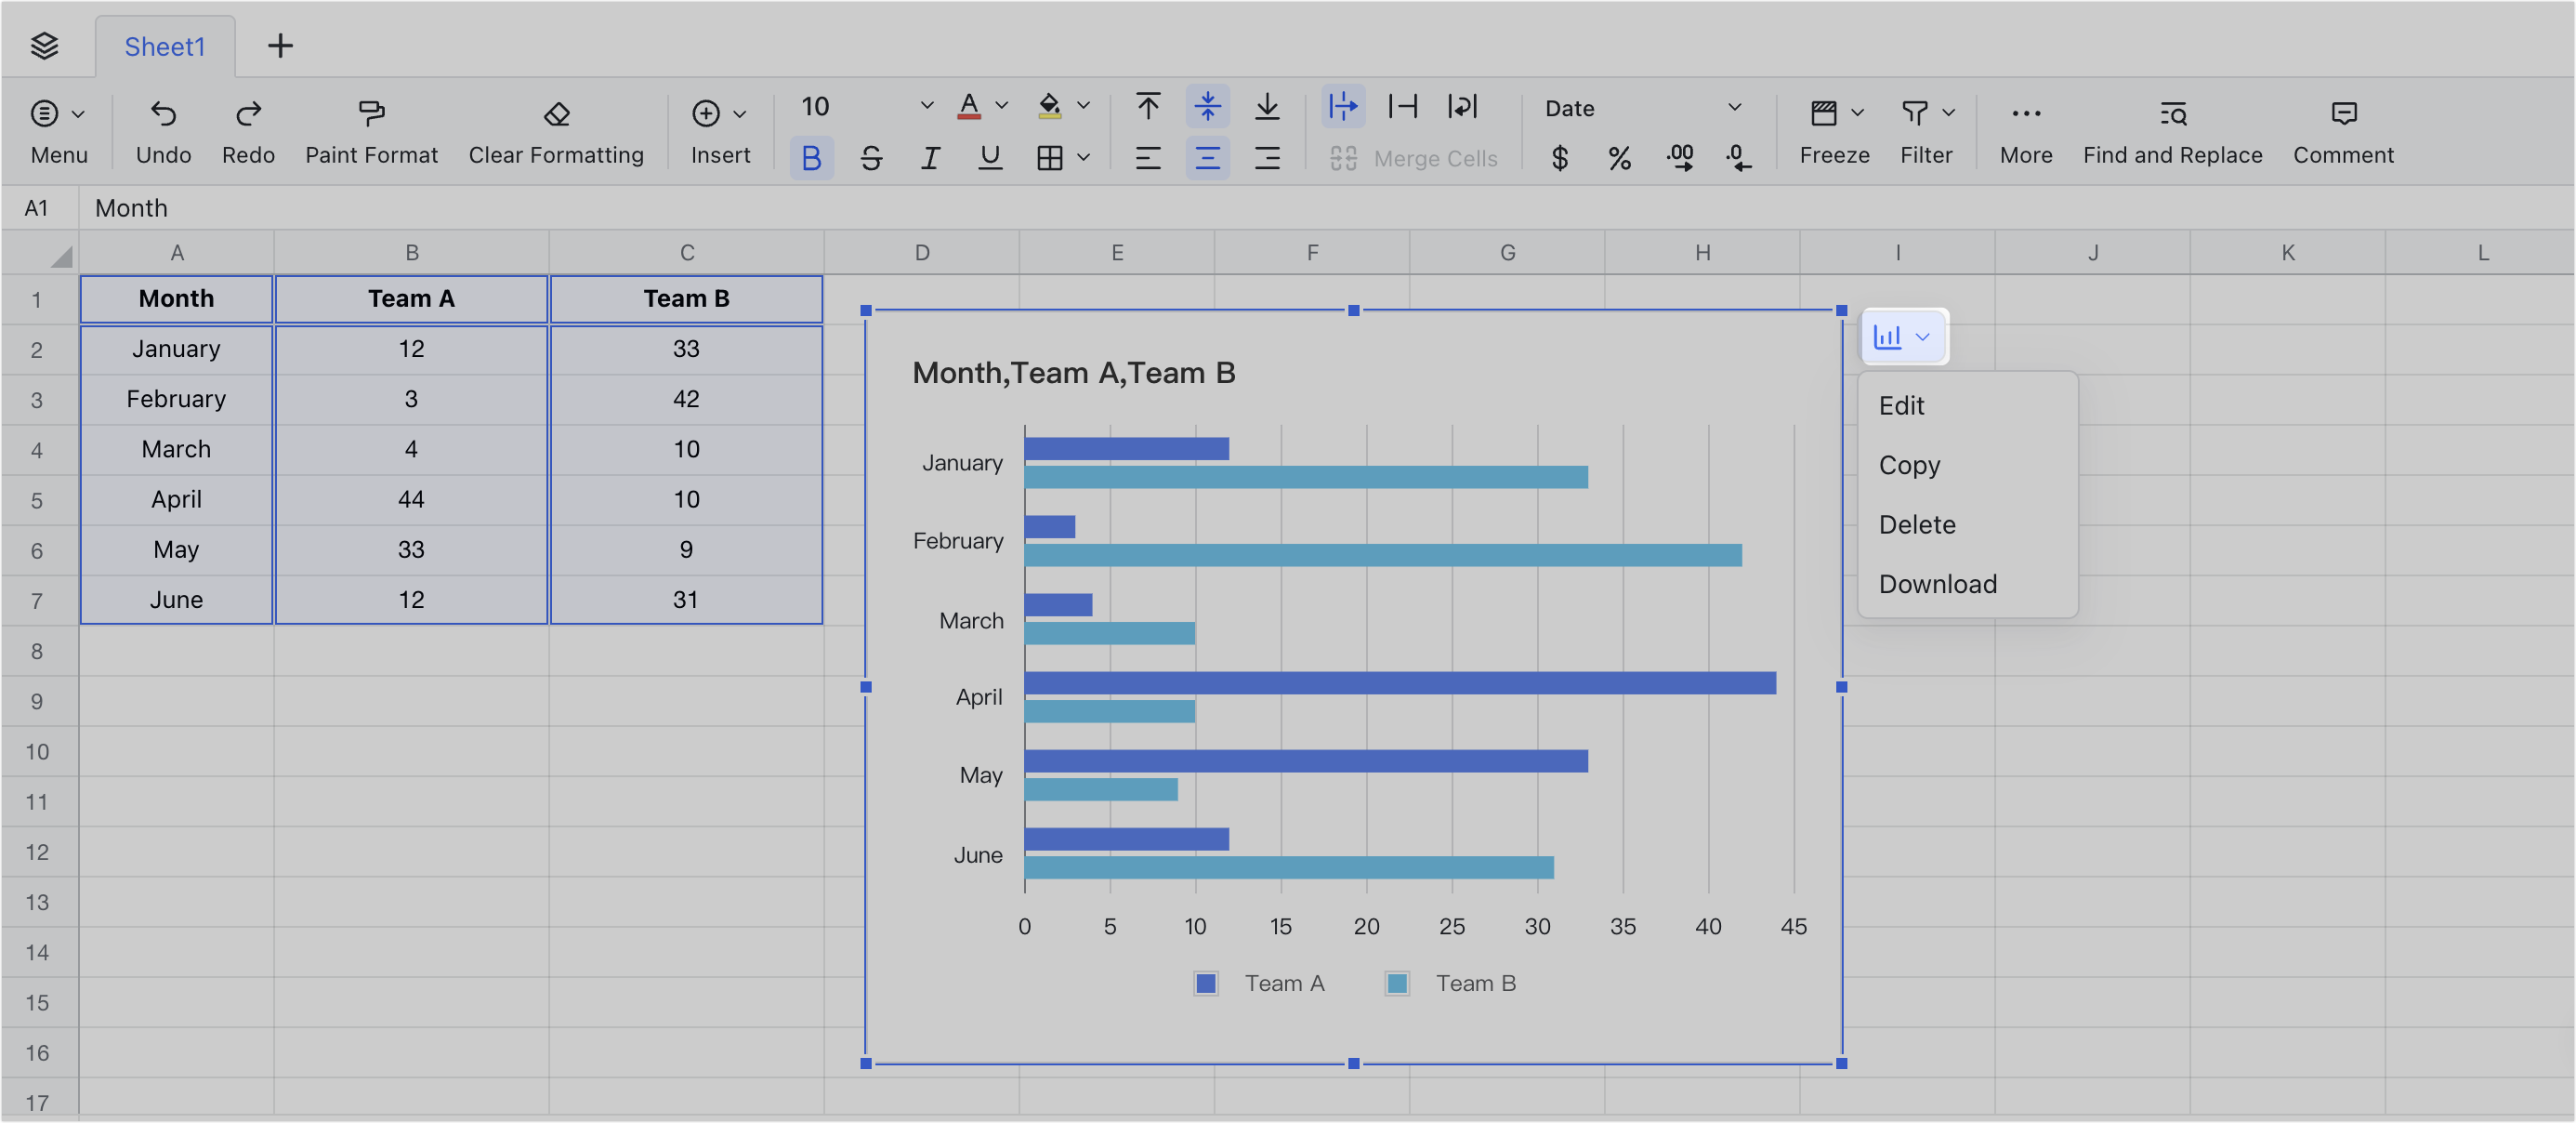Click the More toolbar button
Viewport: 2576px width, 1123px height.
[2026, 132]
